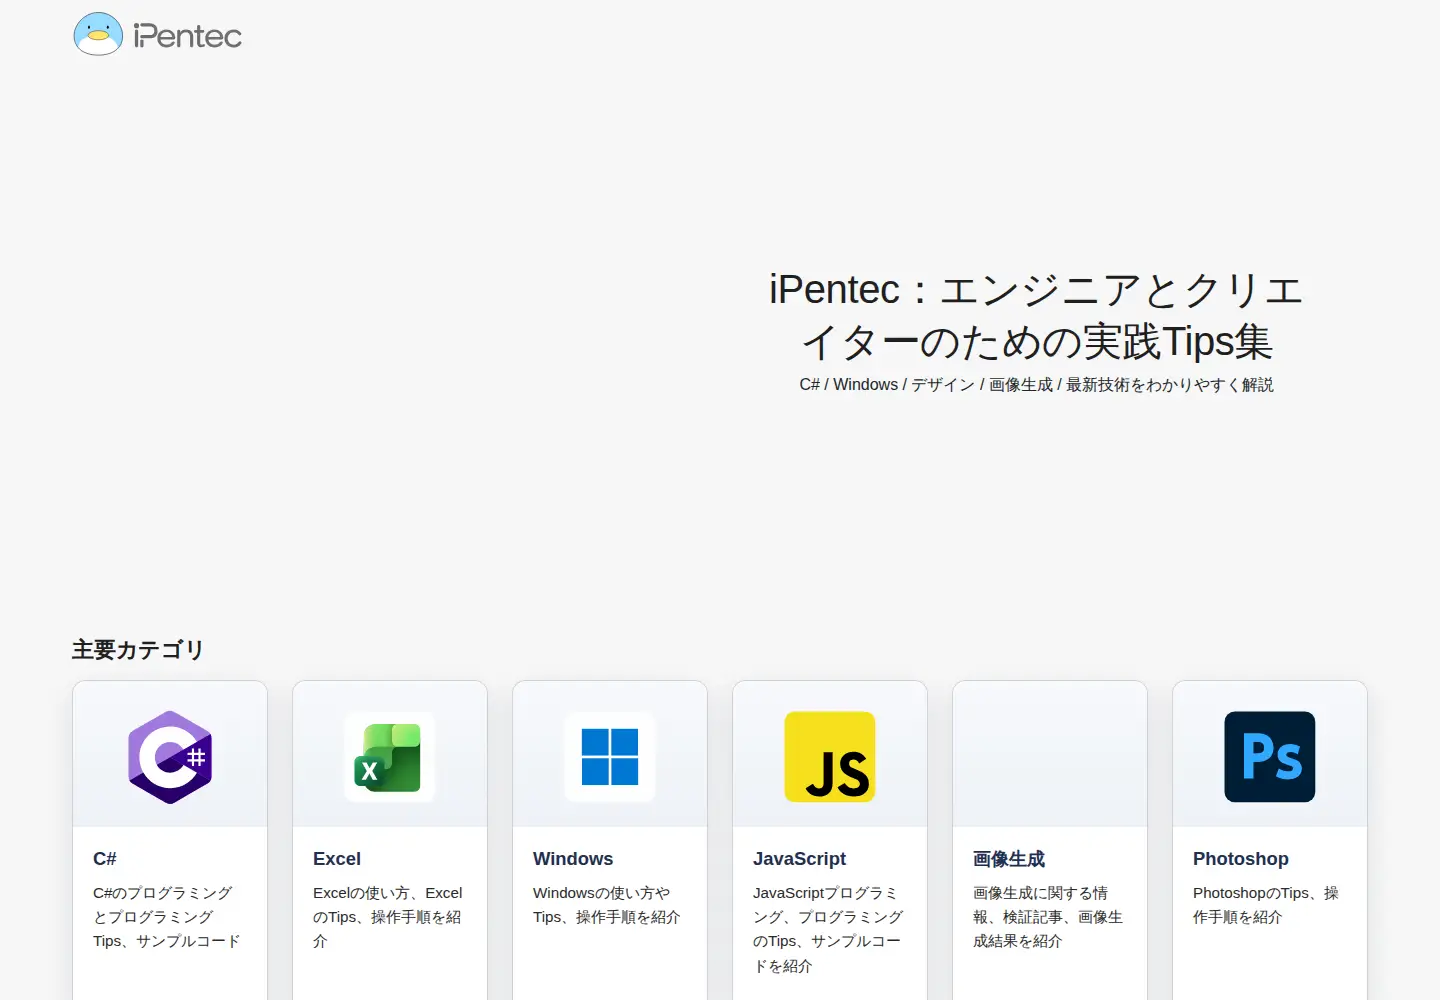
Task: Click the Excel spreadsheet icon
Action: pyautogui.click(x=390, y=757)
